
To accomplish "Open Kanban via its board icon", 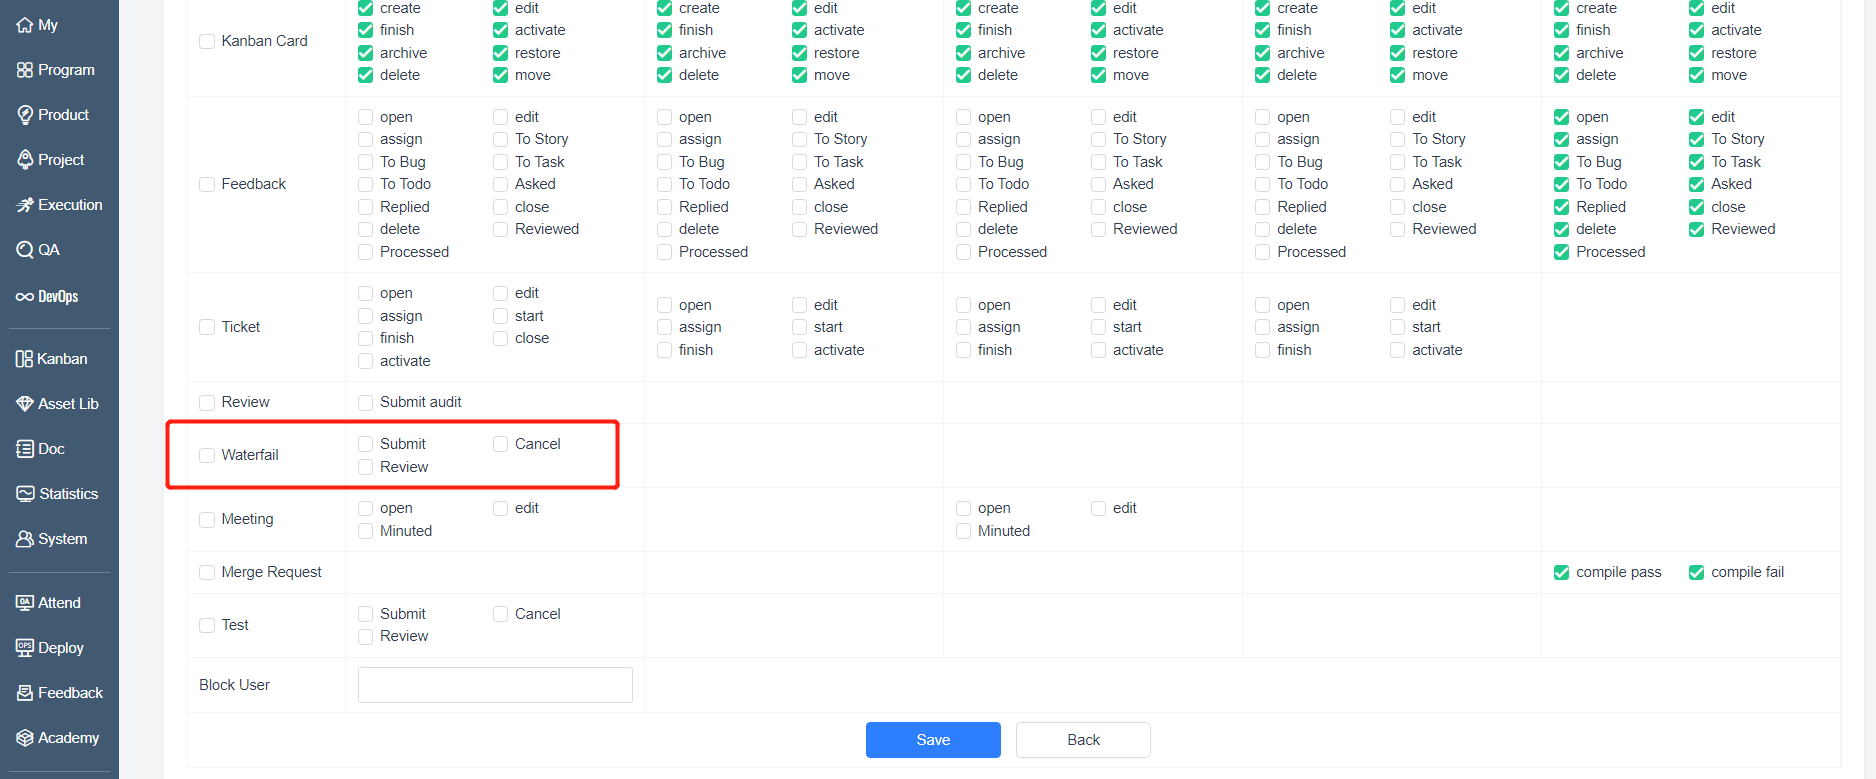I will (25, 359).
